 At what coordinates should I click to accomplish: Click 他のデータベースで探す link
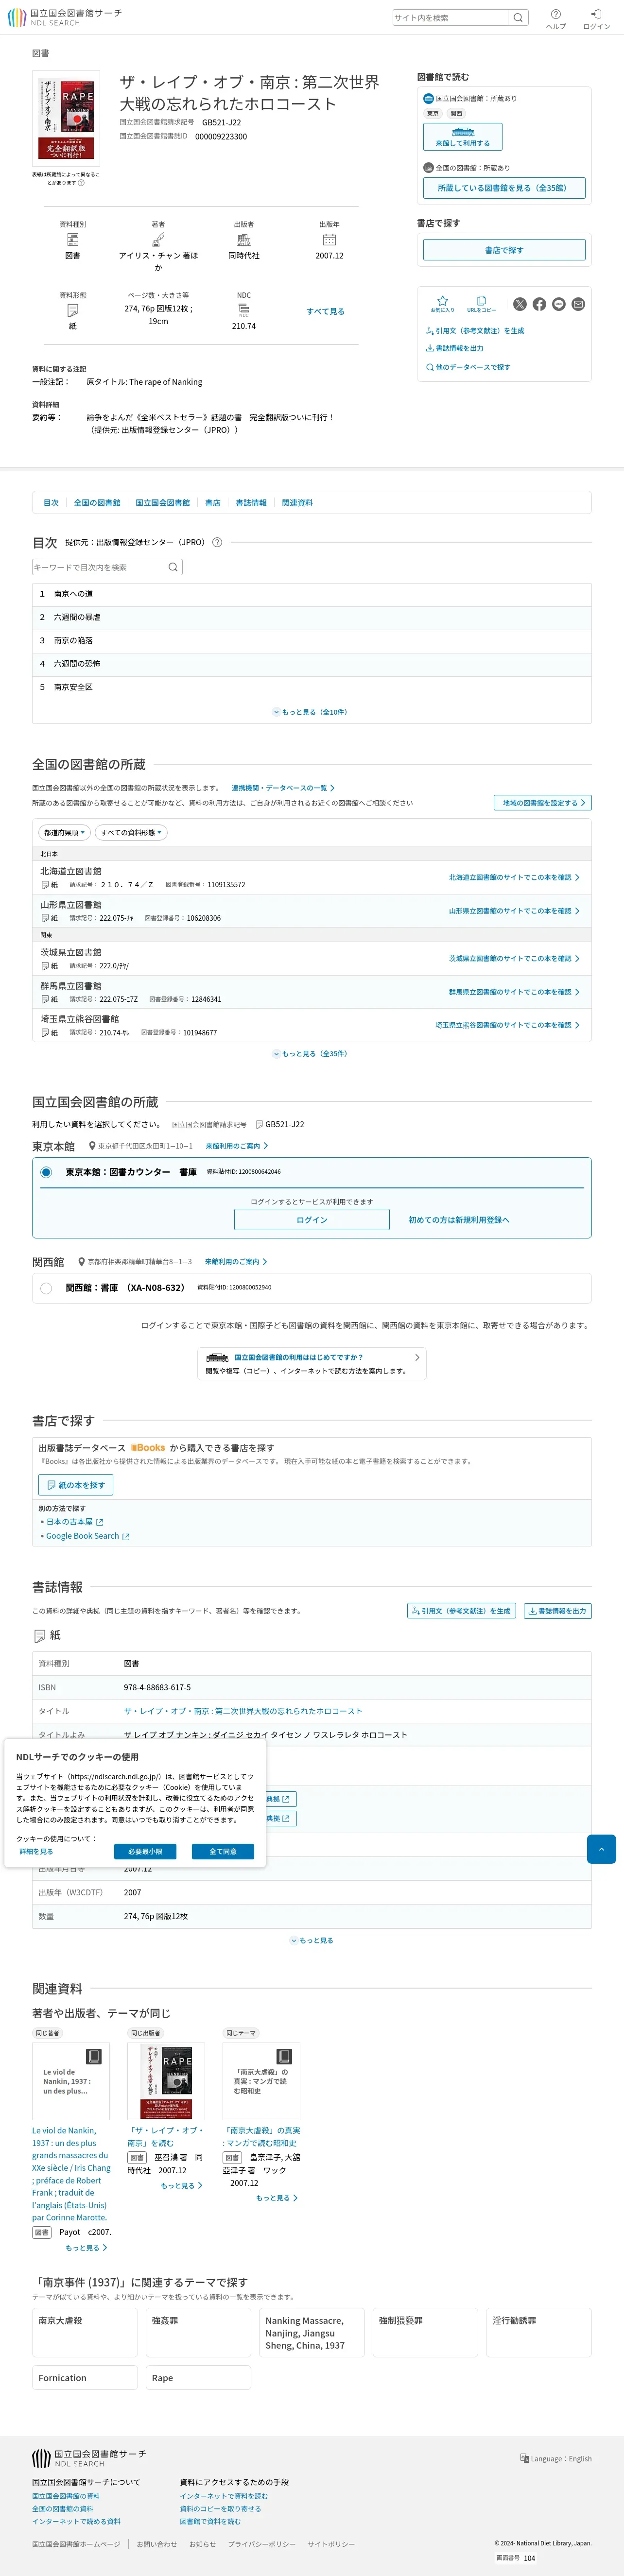[x=469, y=367]
